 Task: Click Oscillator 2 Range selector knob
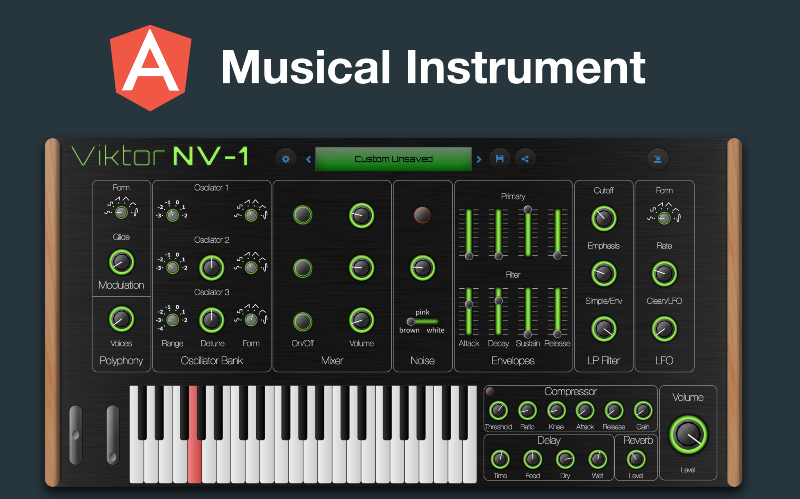click(x=172, y=267)
